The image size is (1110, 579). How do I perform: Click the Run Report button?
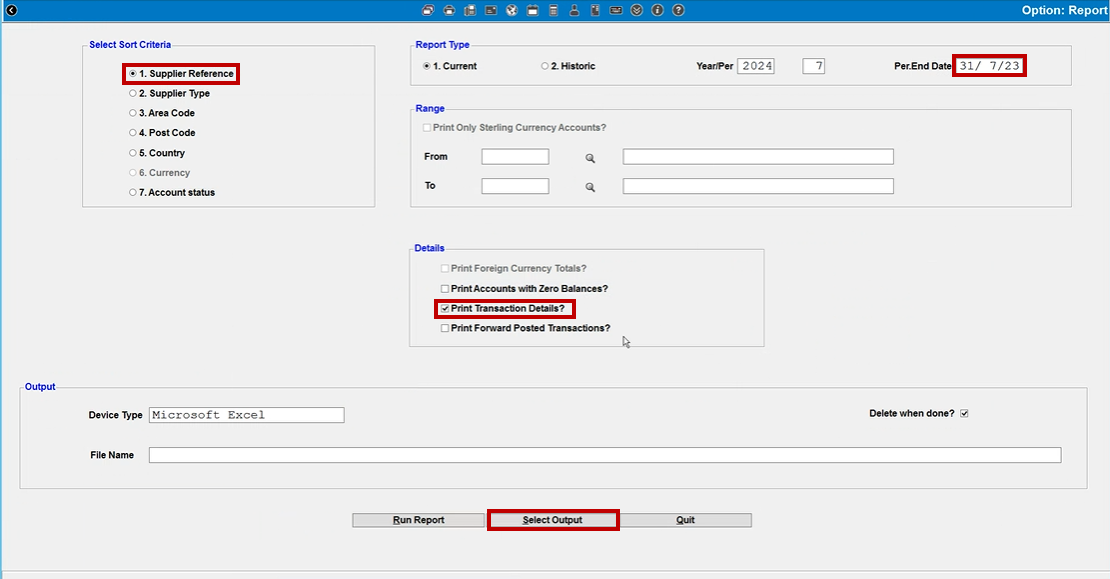[418, 520]
